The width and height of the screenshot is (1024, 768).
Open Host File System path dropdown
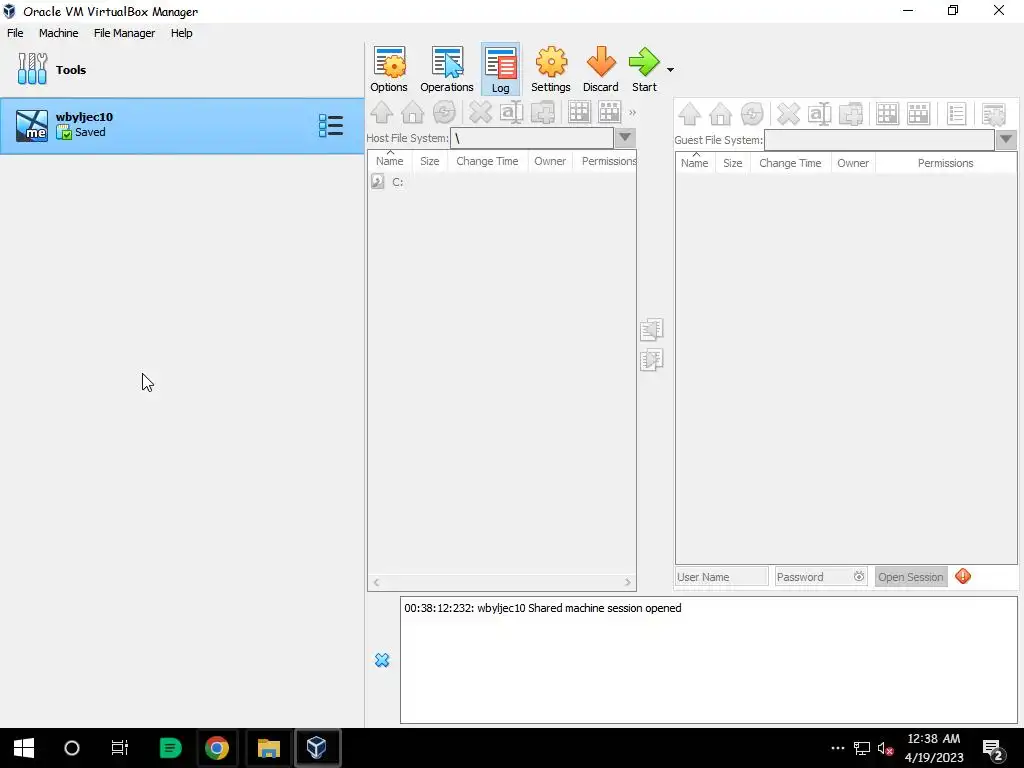coord(625,138)
